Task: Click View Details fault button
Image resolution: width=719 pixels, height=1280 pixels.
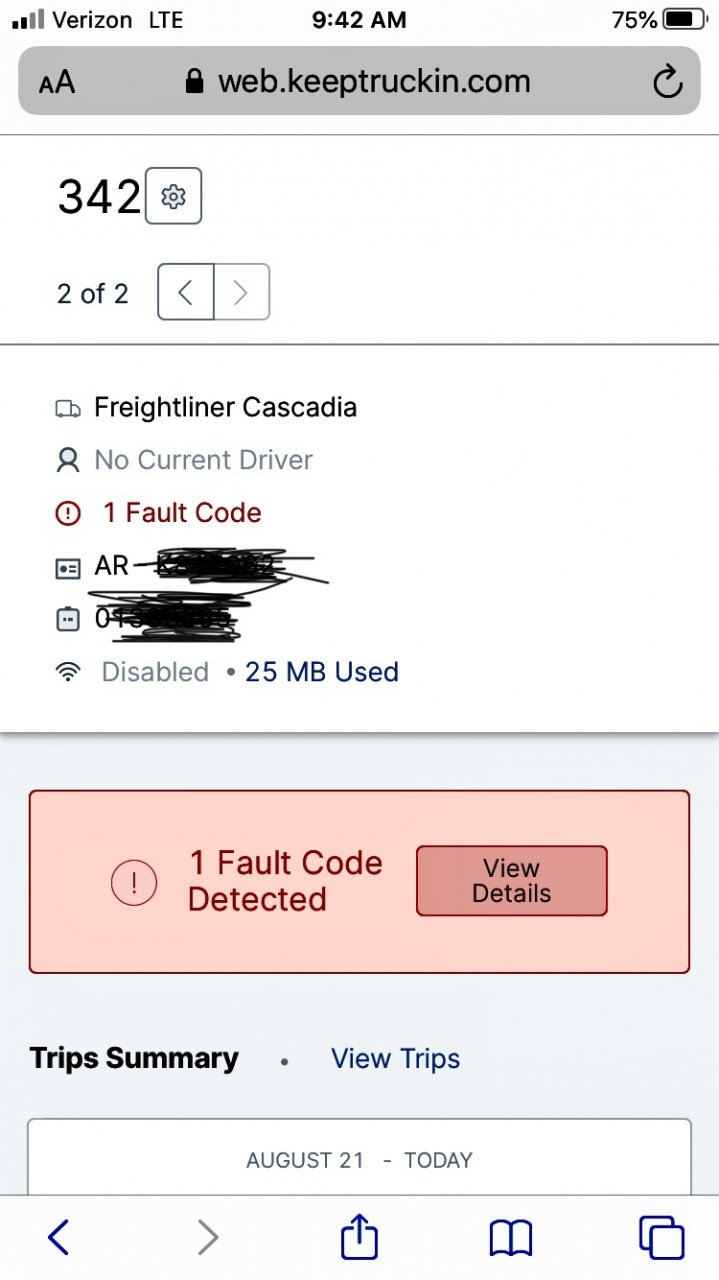Action: point(511,881)
